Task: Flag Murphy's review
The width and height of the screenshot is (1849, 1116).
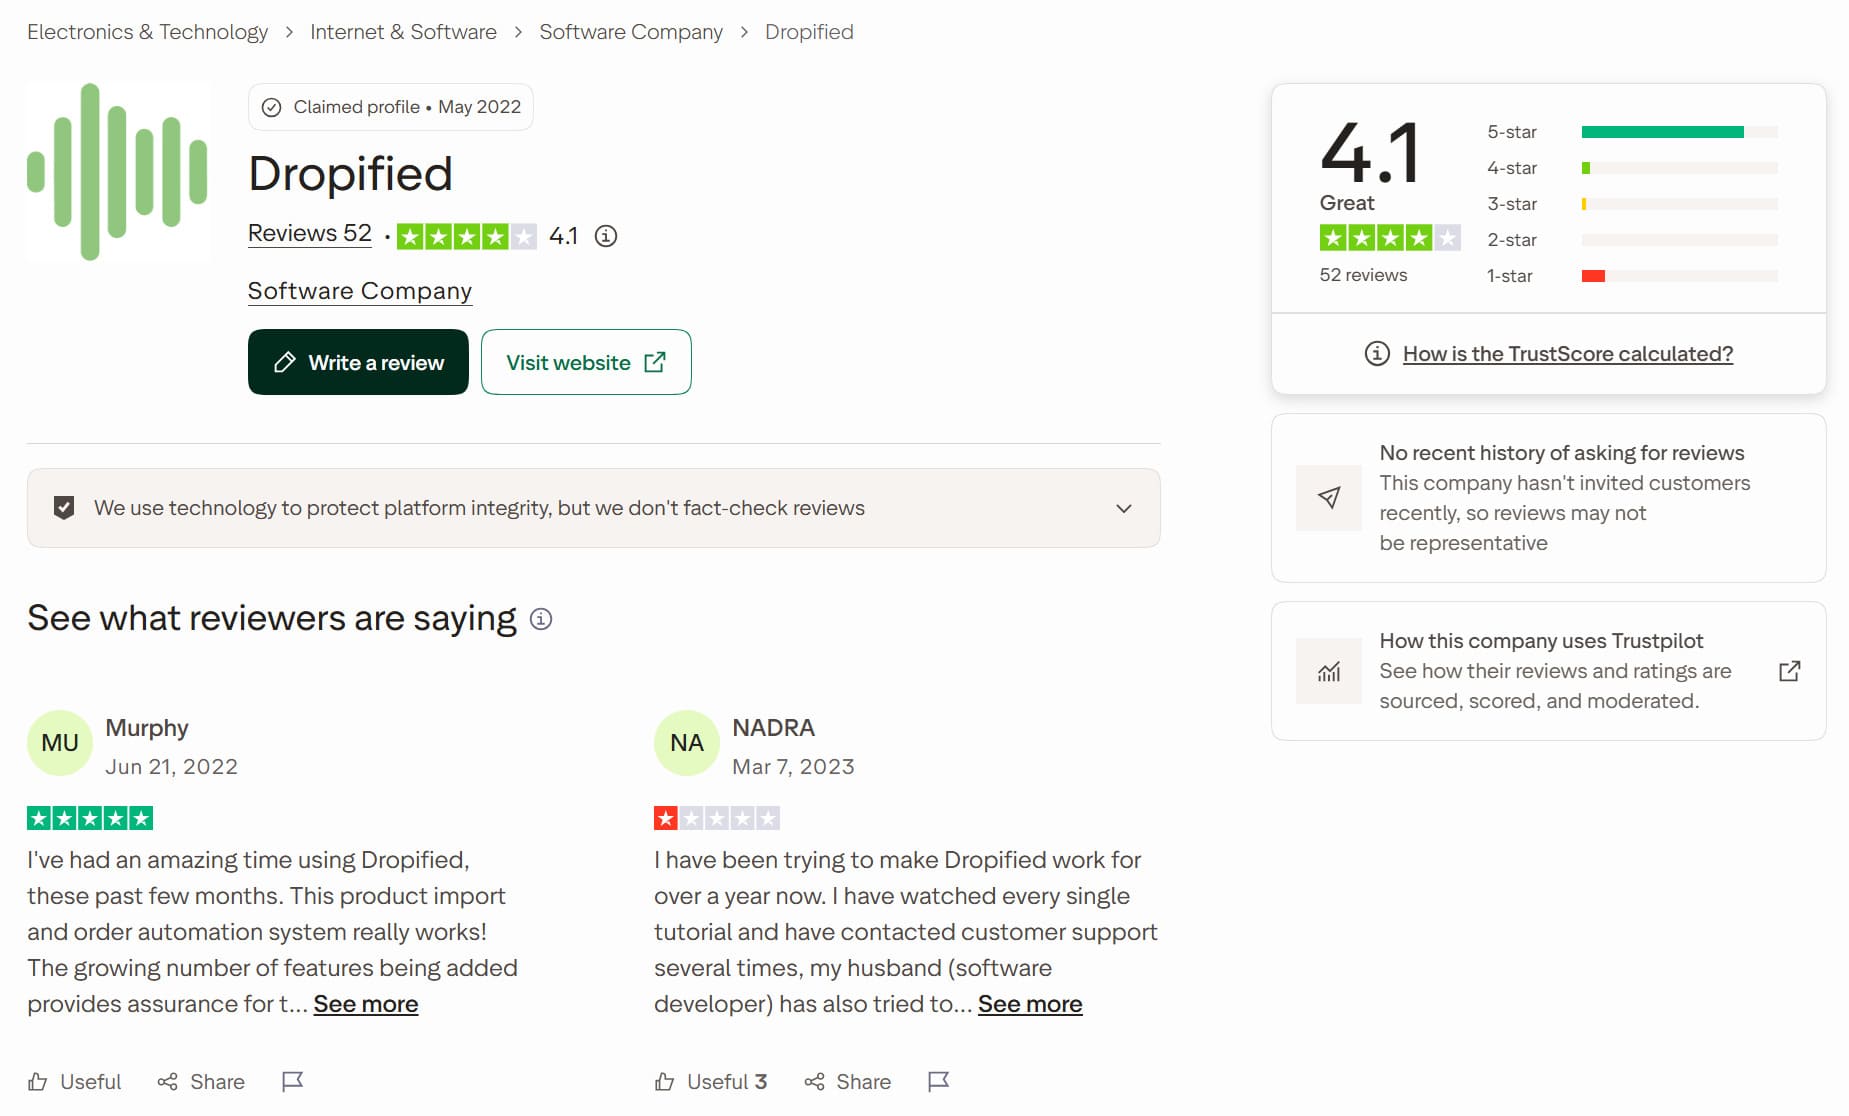Action: click(x=292, y=1082)
